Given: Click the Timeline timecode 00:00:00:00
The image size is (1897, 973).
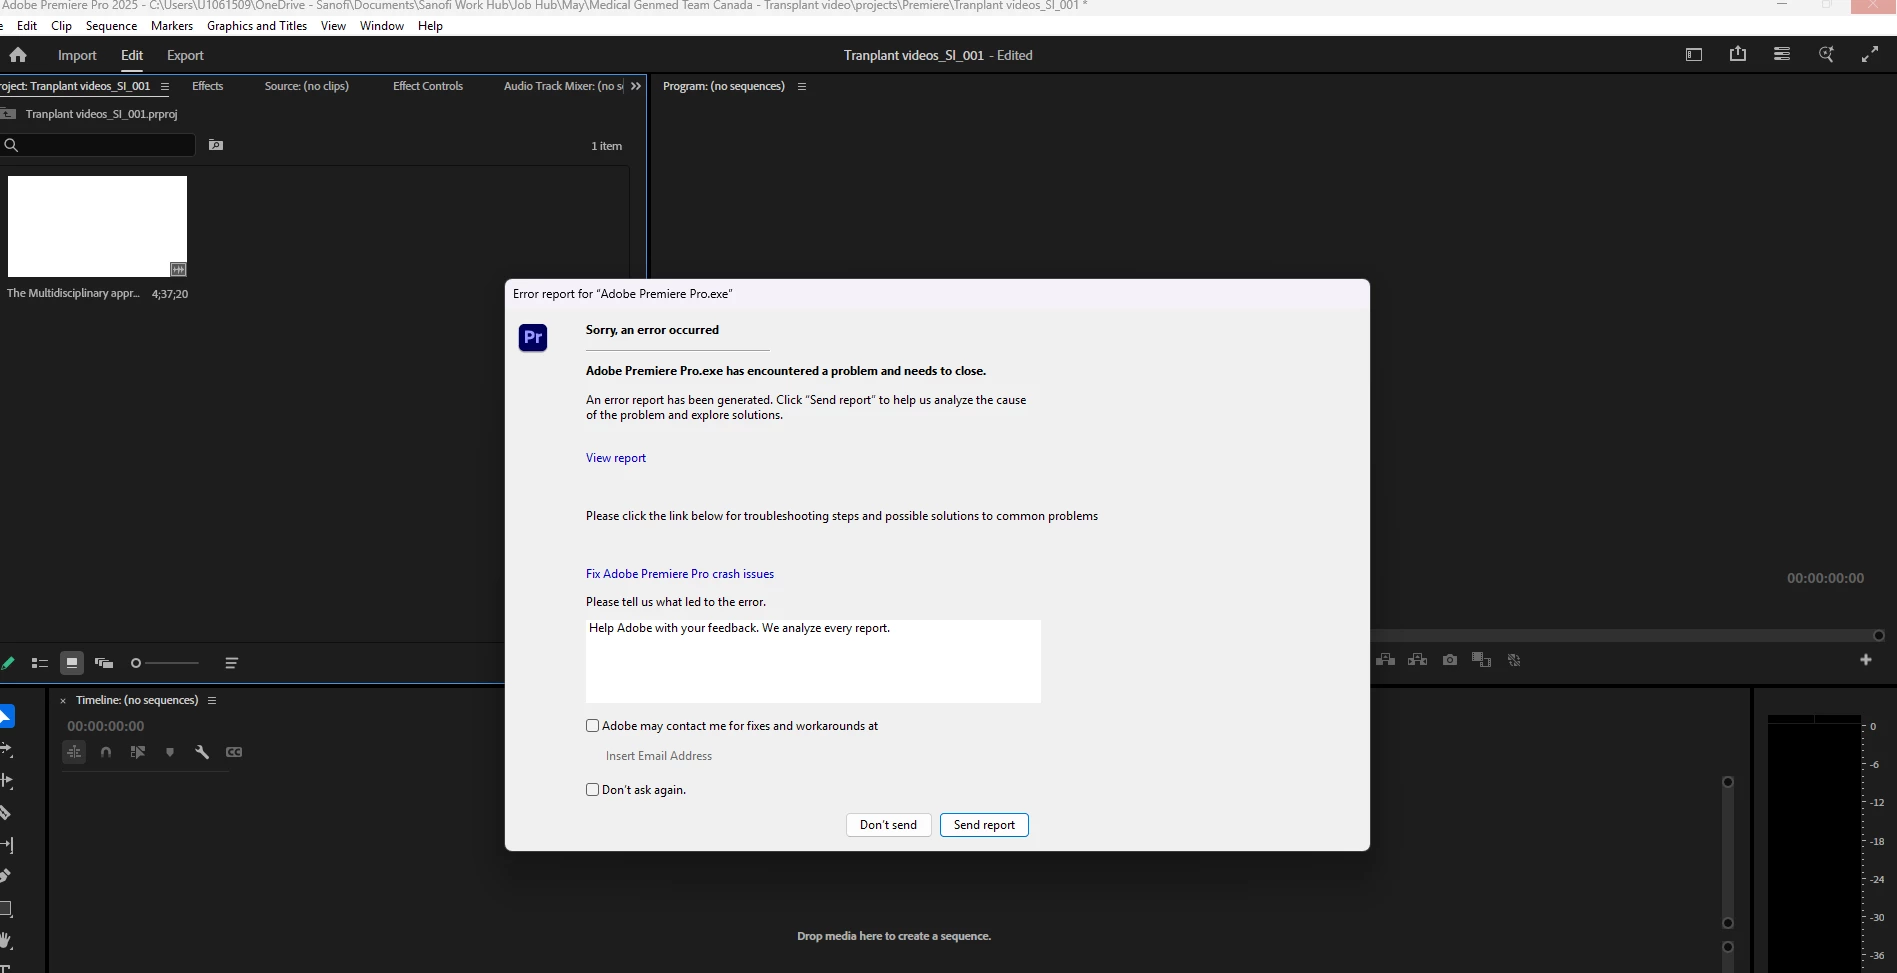Looking at the screenshot, I should pyautogui.click(x=106, y=726).
